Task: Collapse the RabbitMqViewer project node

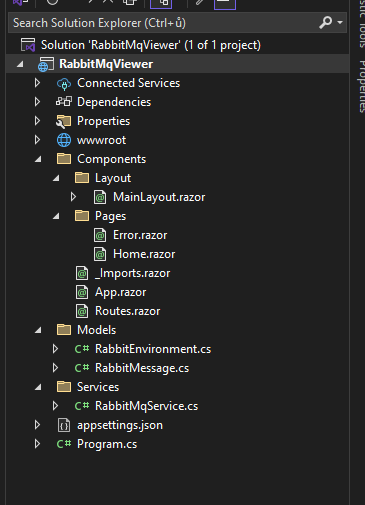Action: point(20,64)
